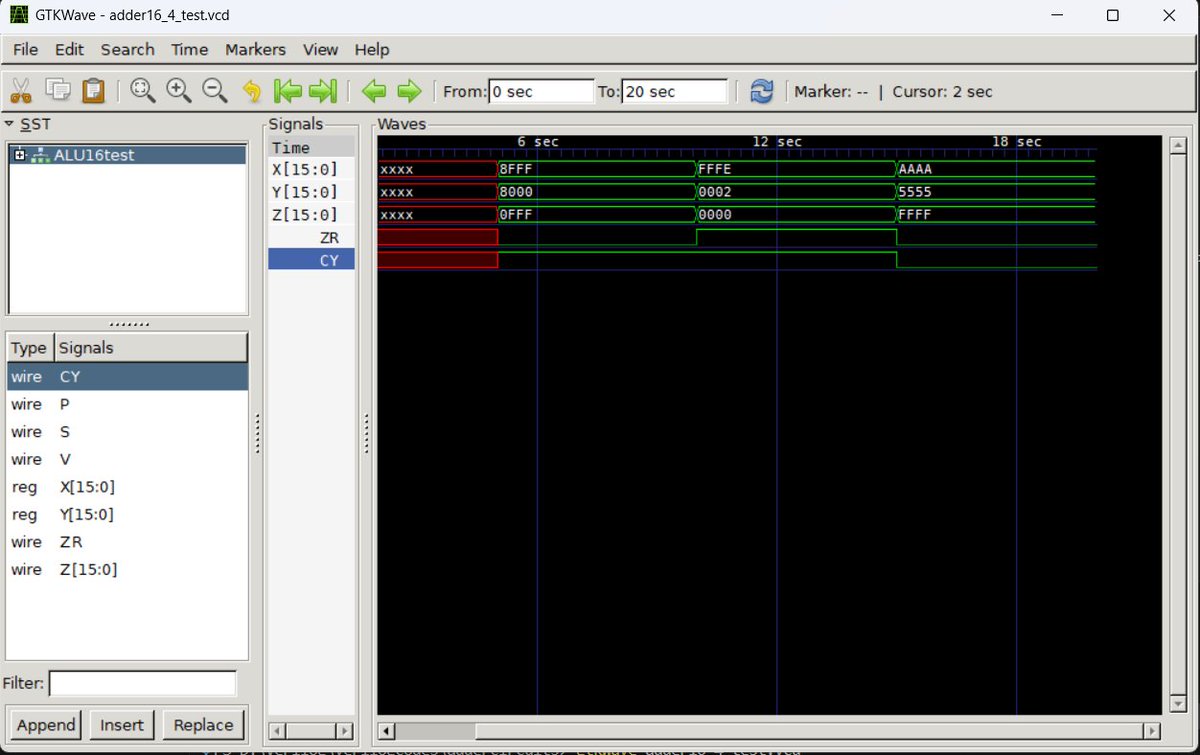Click the Time row in the Signals pane

tap(311, 147)
